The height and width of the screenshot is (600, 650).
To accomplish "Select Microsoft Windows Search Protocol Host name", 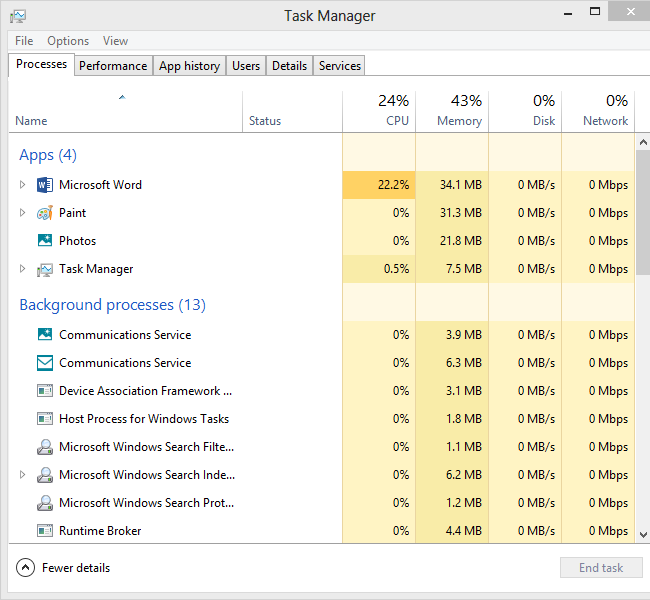I will (x=147, y=503).
